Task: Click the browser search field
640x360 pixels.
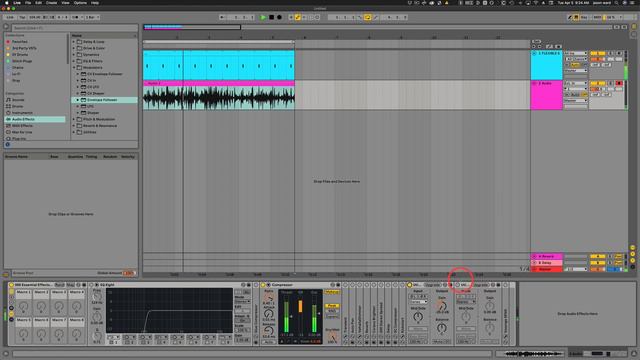Action: pos(74,28)
